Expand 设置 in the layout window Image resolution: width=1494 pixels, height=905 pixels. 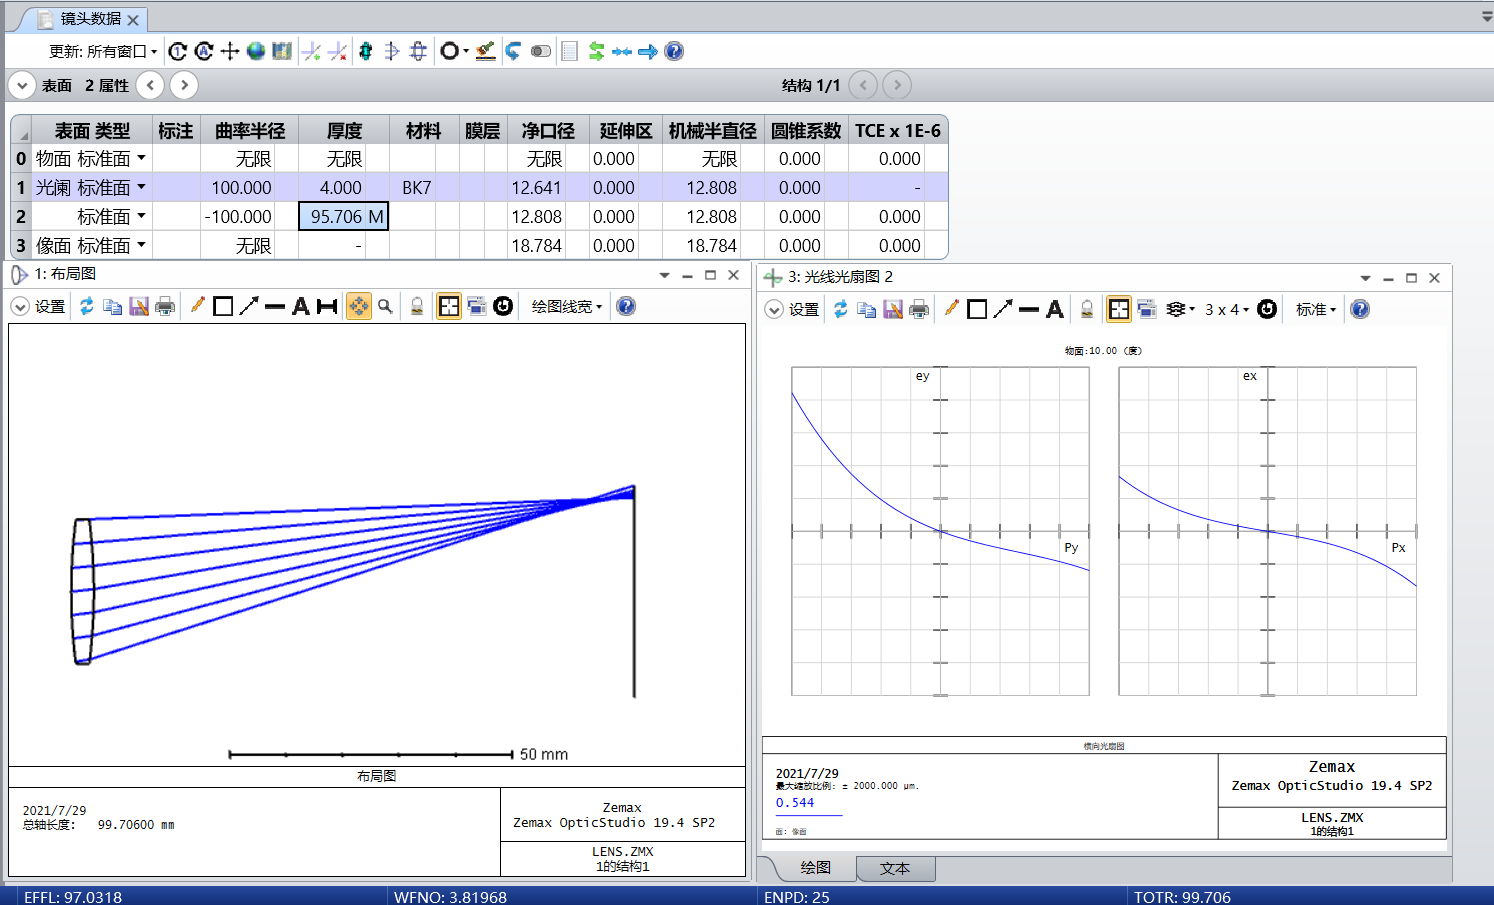click(x=38, y=307)
